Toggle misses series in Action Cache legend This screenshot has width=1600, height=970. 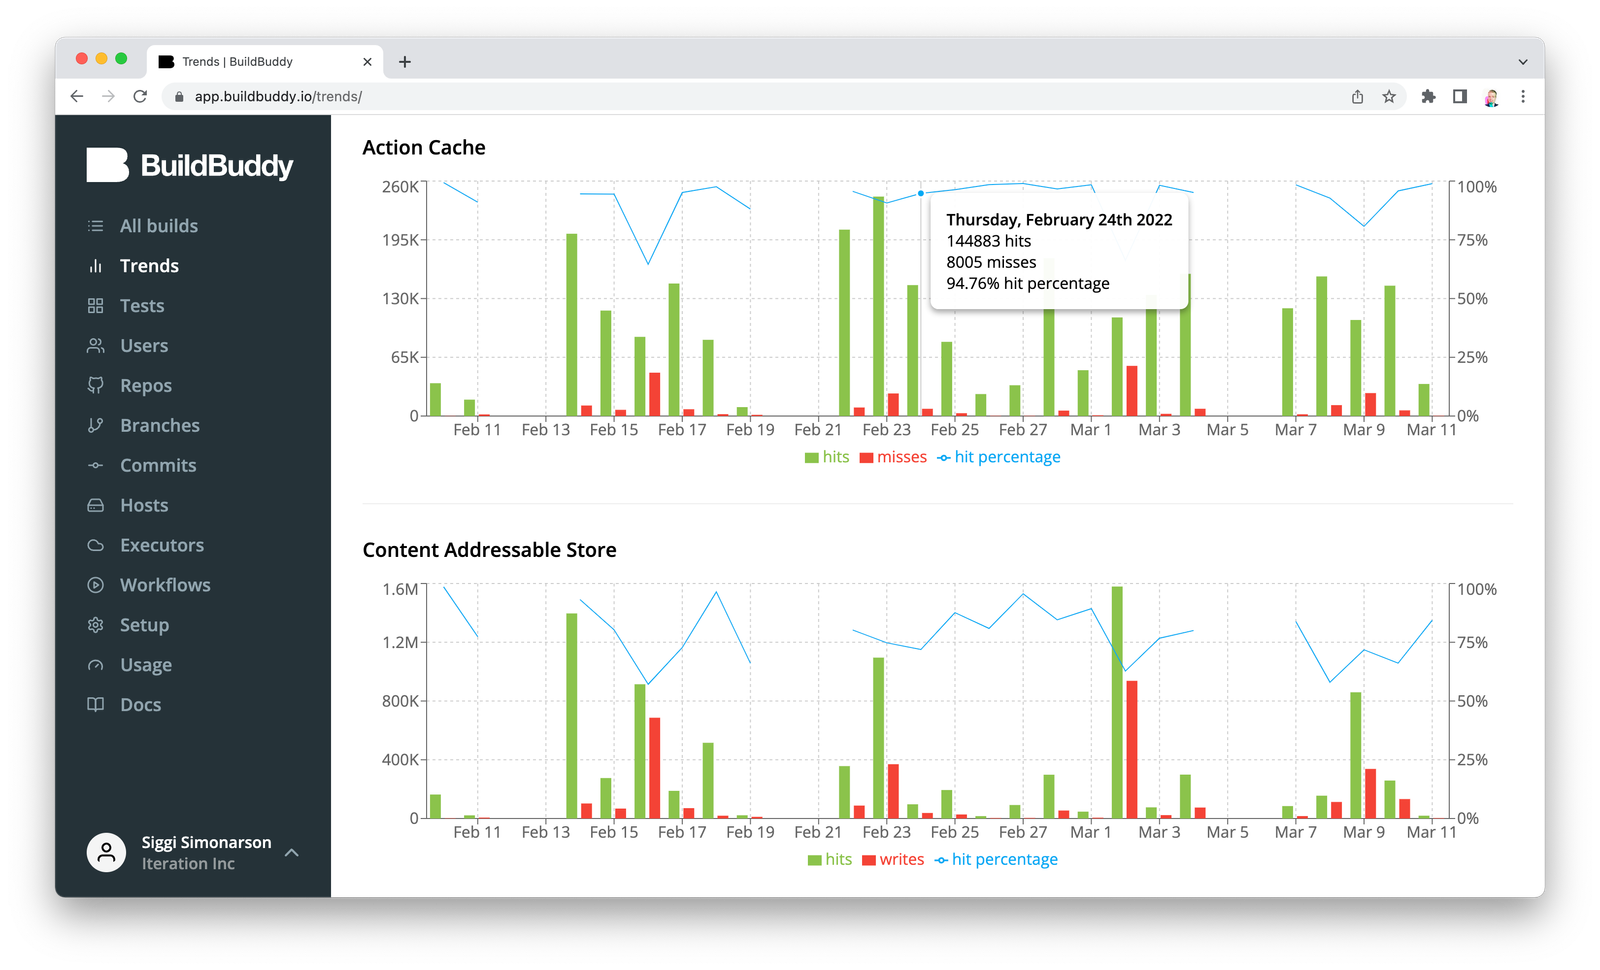(x=893, y=457)
